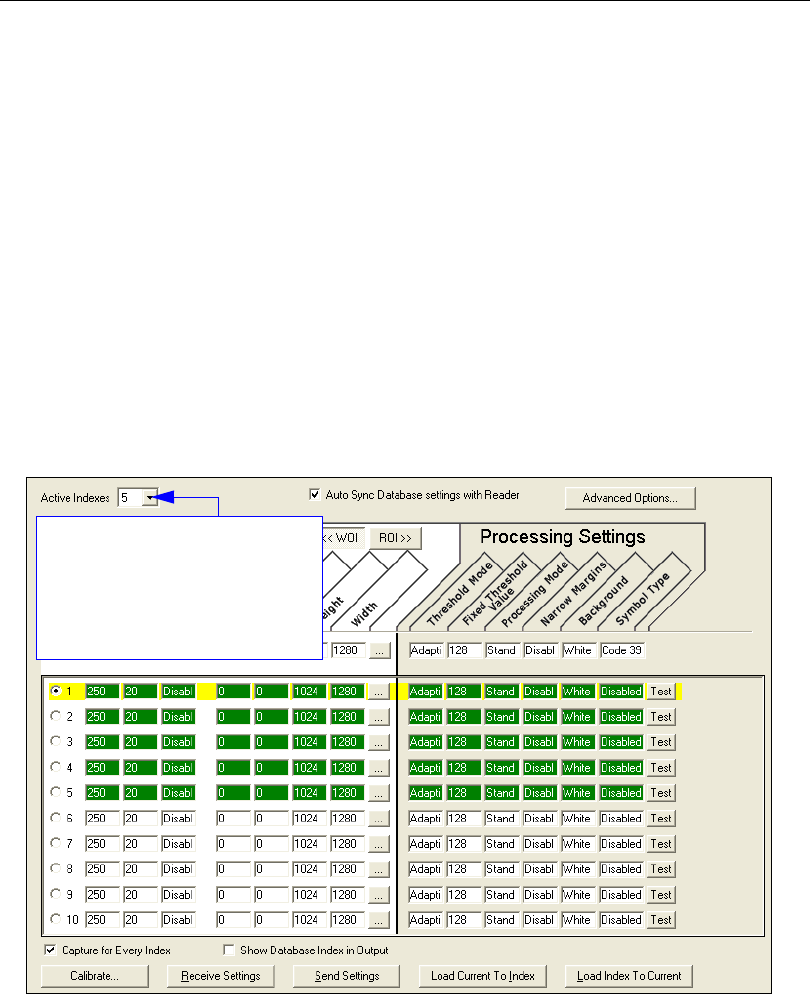
Task: Click Threshold Mode field in index 1 row
Action: (425, 691)
